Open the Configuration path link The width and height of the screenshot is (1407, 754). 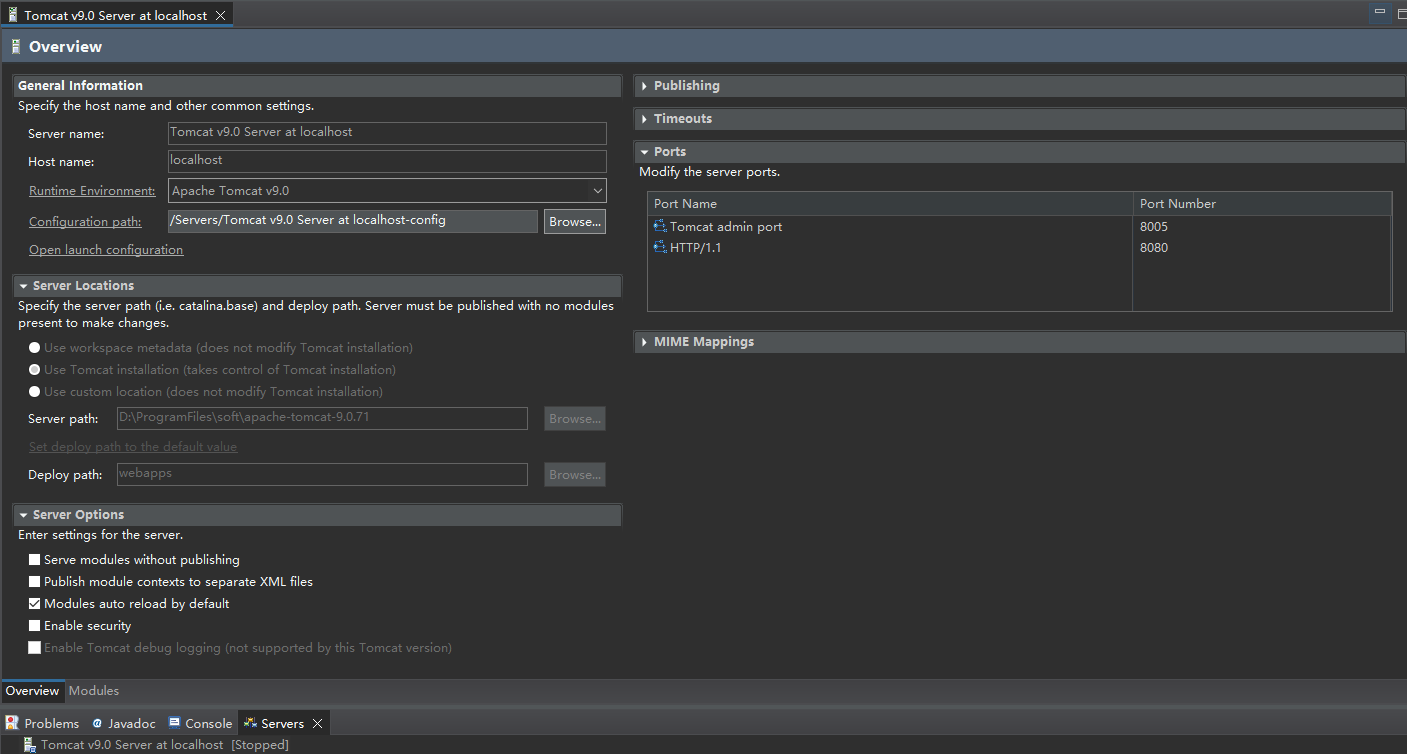(x=85, y=222)
